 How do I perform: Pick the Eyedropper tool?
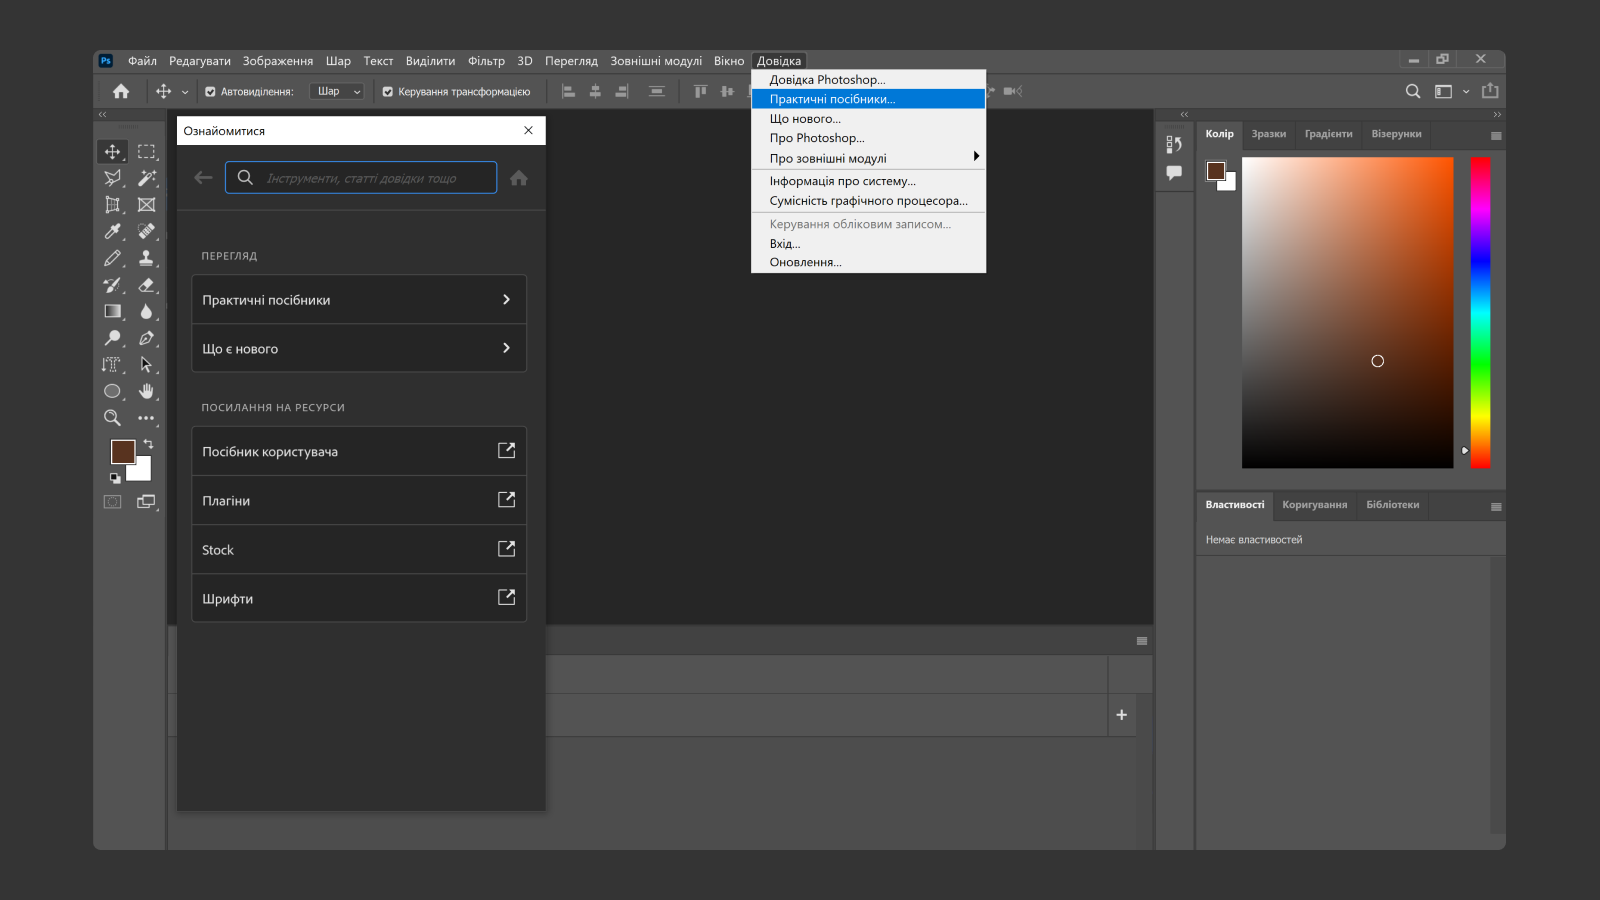coord(112,231)
